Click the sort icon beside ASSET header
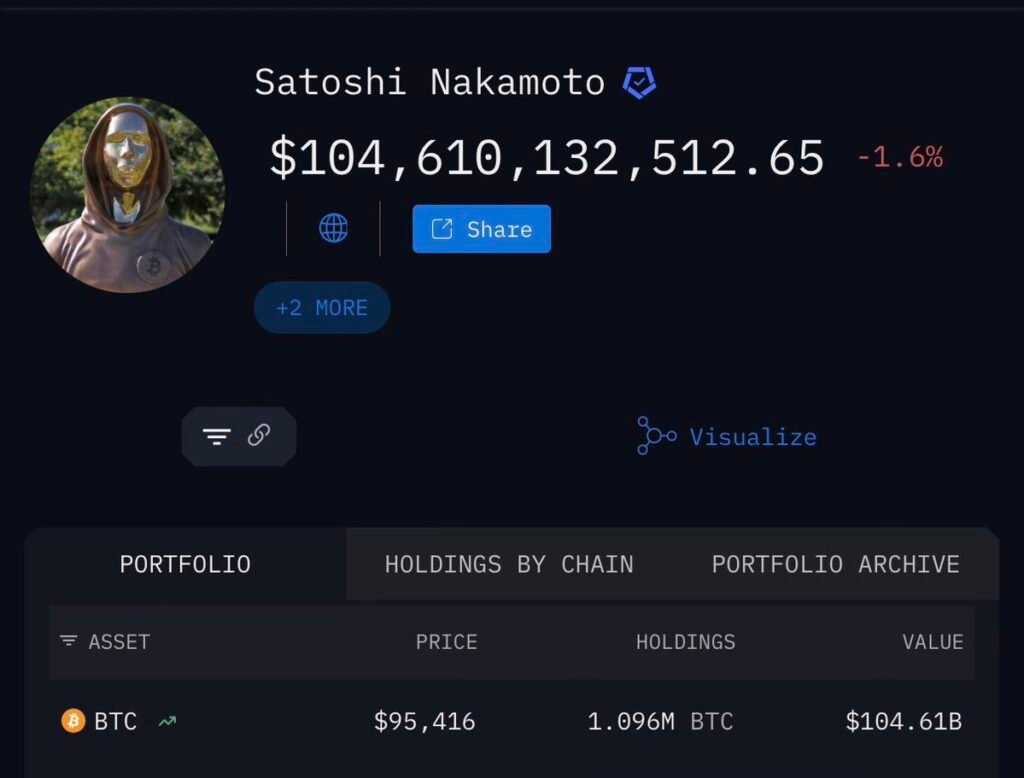The height and width of the screenshot is (778, 1024). click(x=68, y=642)
